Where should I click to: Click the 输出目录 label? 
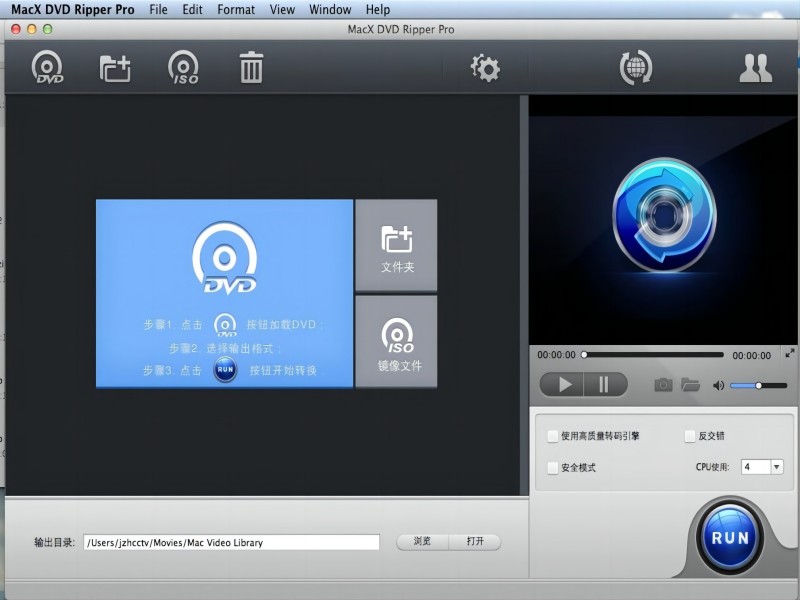55,542
